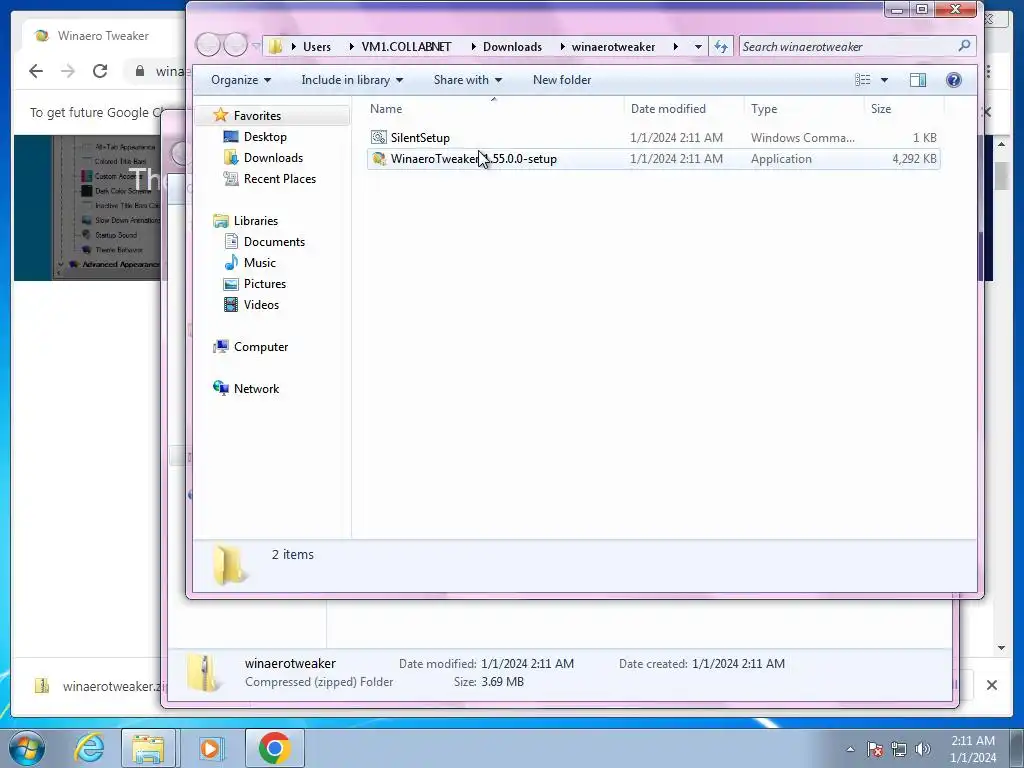Click Downloads in the address breadcrumb
This screenshot has width=1024, height=768.
(x=512, y=46)
